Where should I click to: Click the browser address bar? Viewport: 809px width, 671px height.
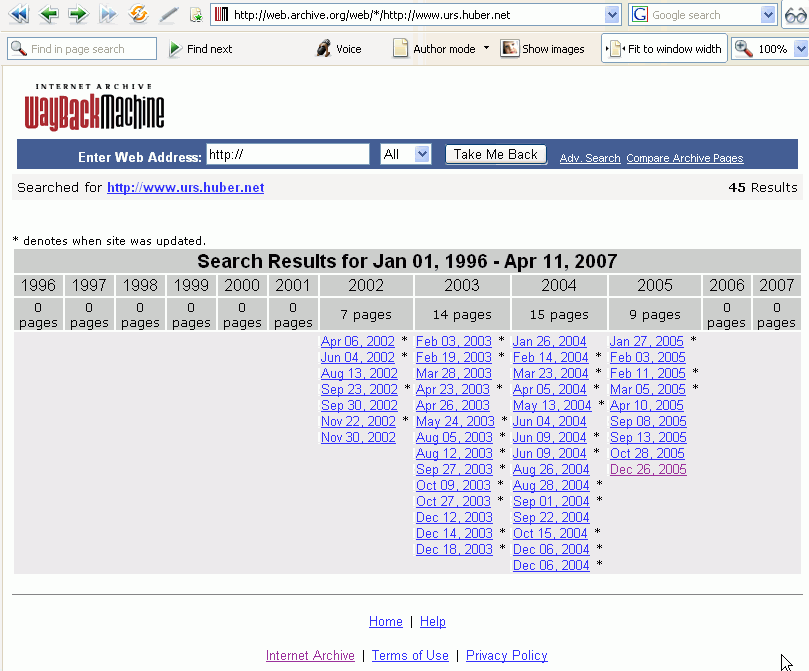click(x=418, y=14)
